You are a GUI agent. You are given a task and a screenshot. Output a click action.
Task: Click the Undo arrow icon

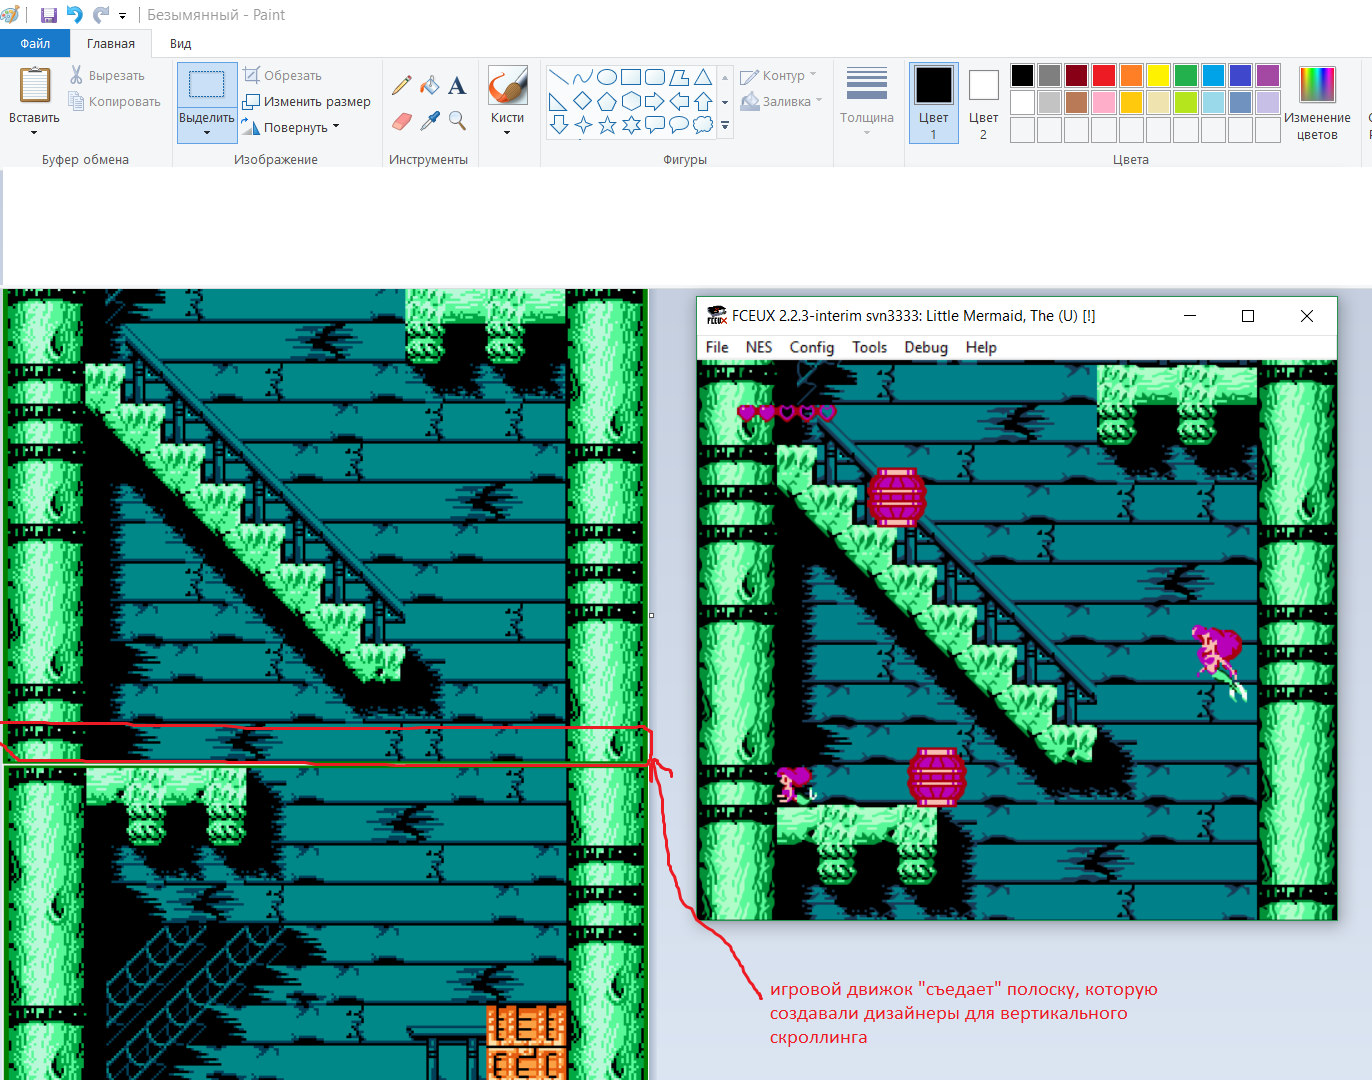coord(74,15)
